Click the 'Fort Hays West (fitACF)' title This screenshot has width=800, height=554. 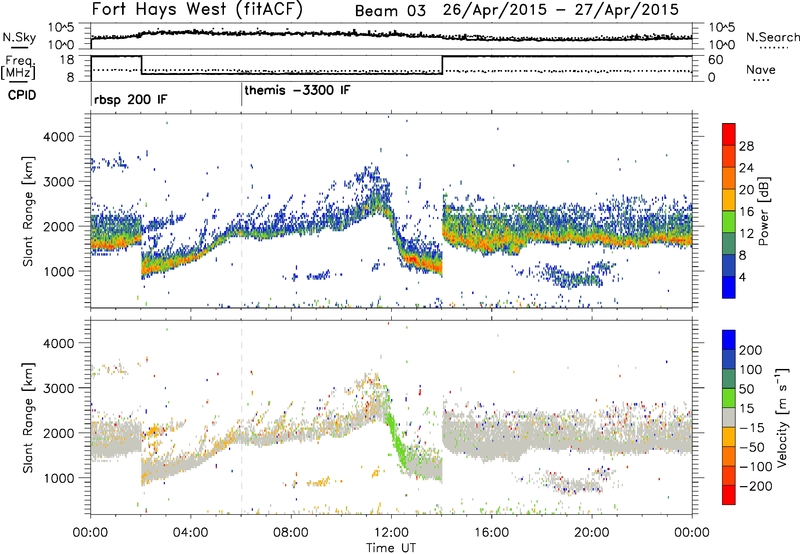(197, 9)
